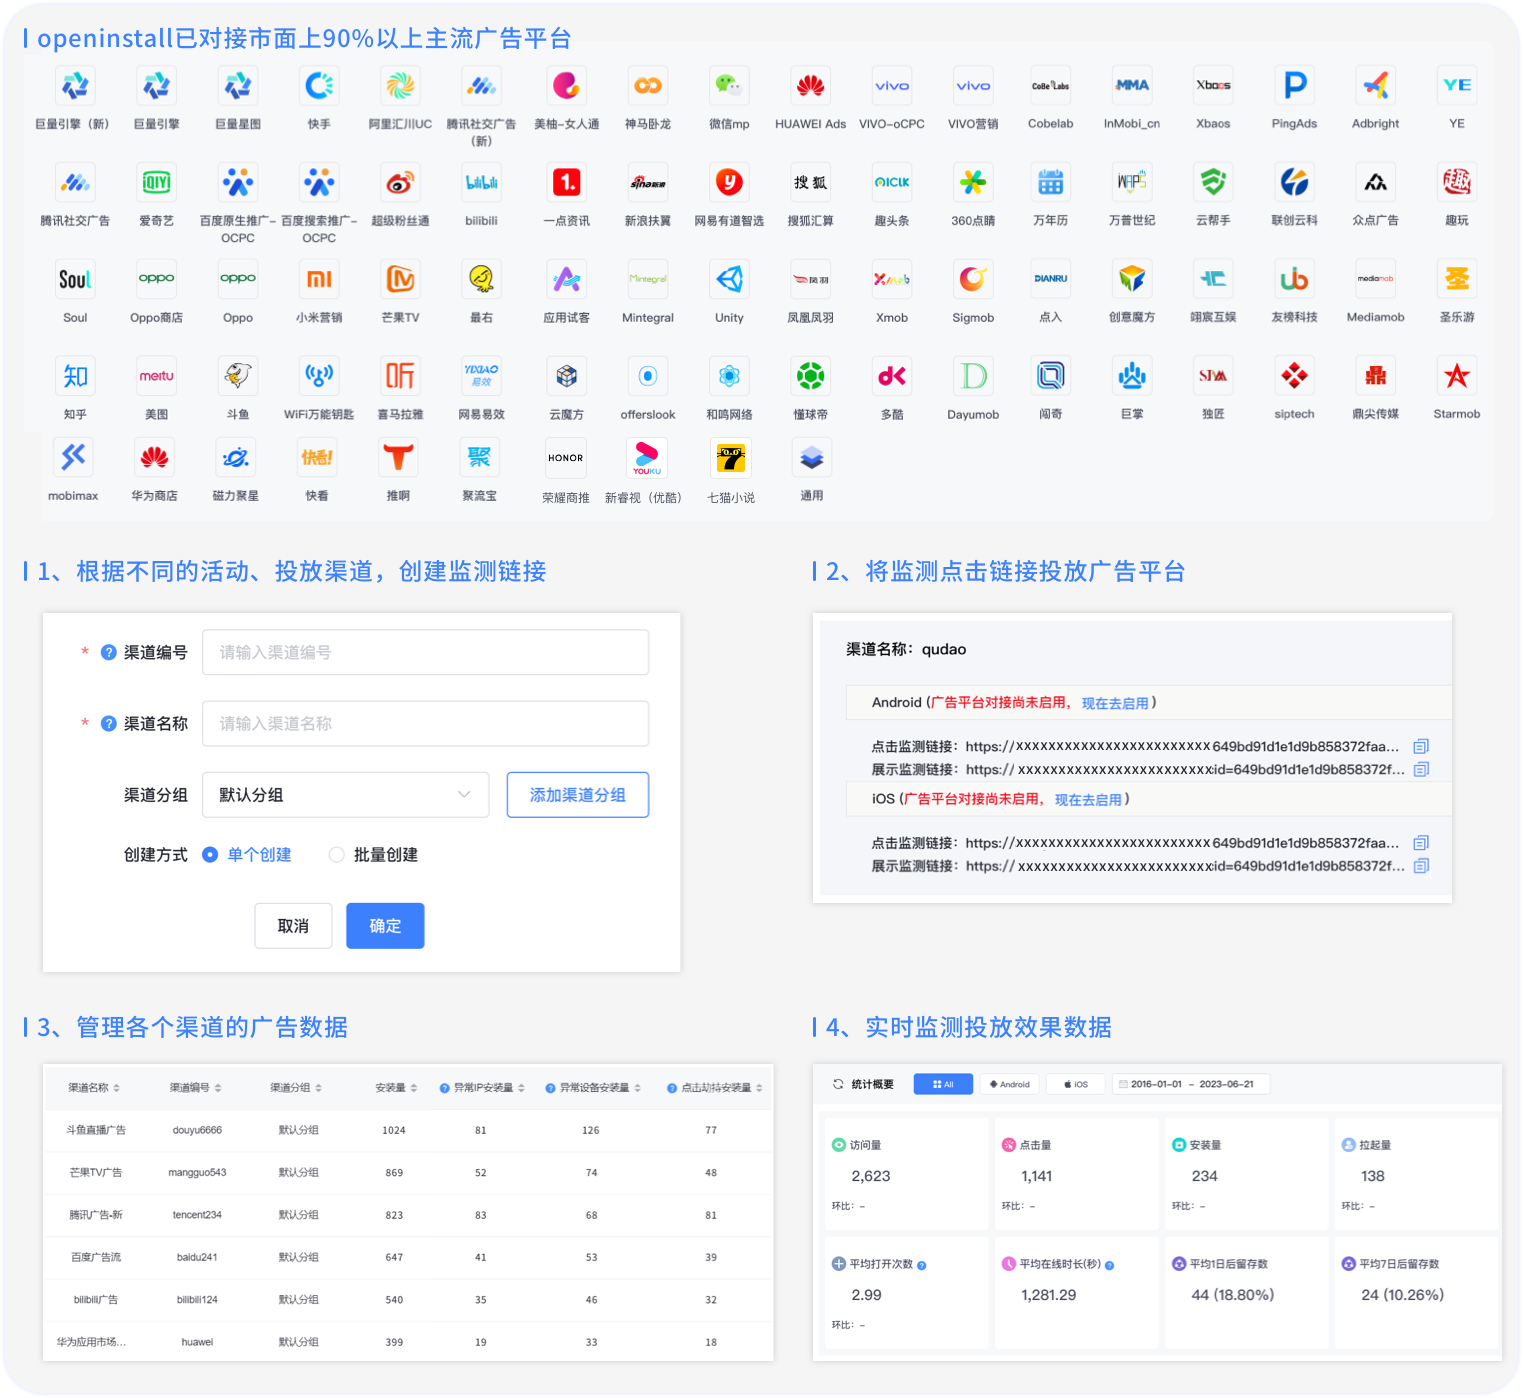Copy the iOS 展示监测链接
The image size is (1523, 1398).
tap(1421, 866)
